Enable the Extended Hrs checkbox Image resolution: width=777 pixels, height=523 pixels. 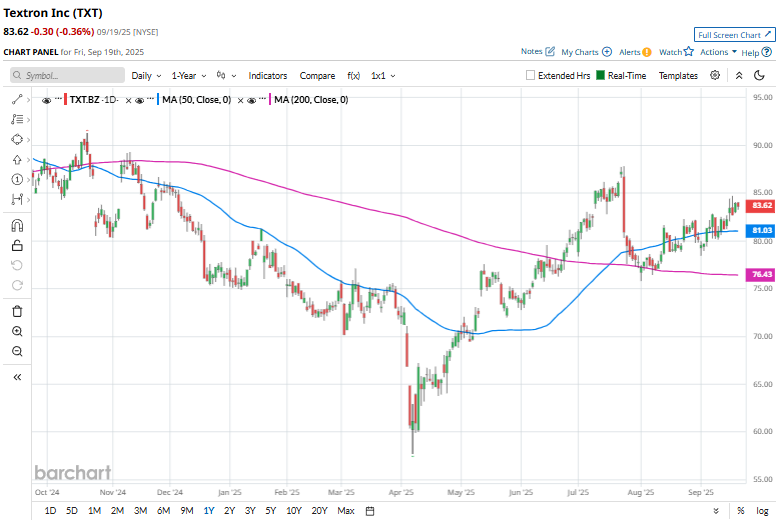tap(531, 75)
